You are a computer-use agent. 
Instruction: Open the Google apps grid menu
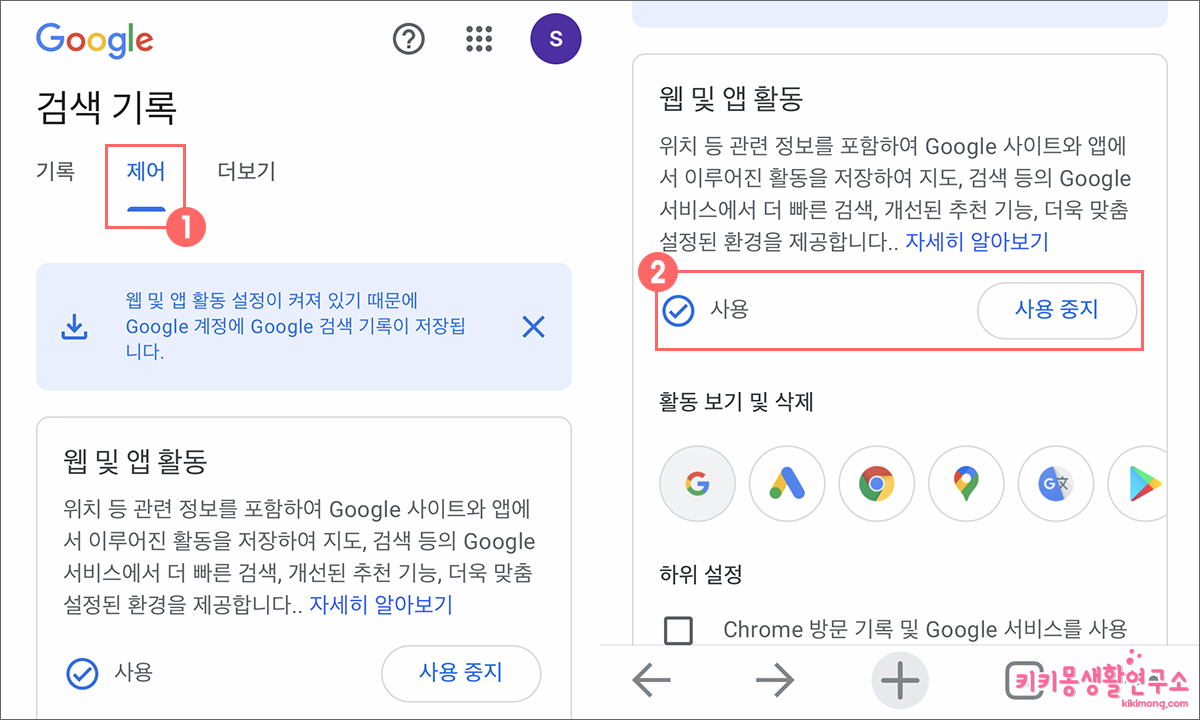479,39
